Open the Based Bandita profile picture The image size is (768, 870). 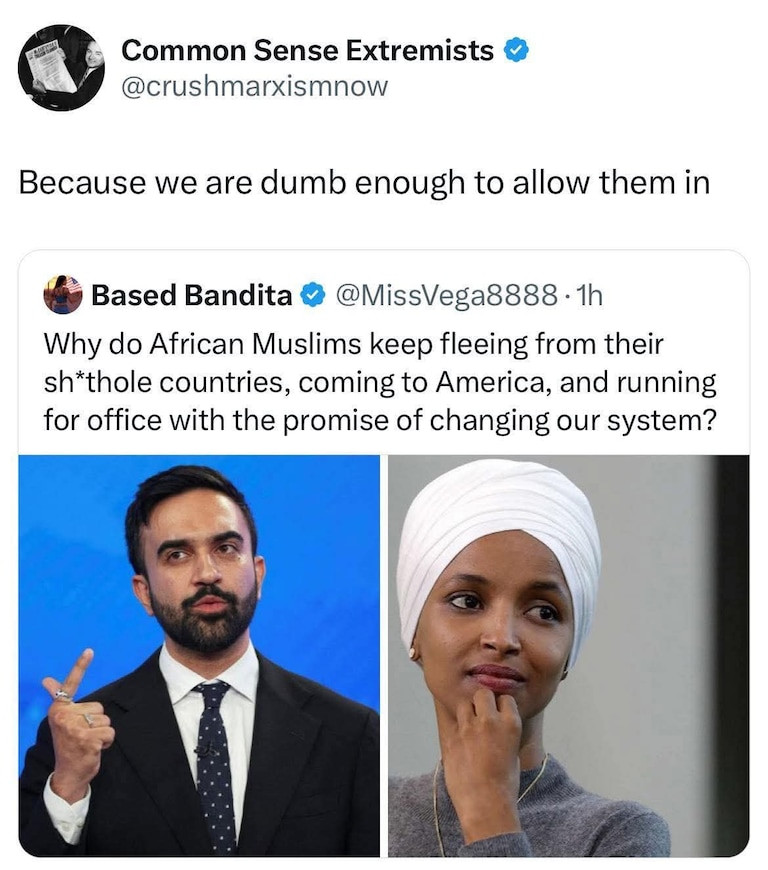click(63, 295)
